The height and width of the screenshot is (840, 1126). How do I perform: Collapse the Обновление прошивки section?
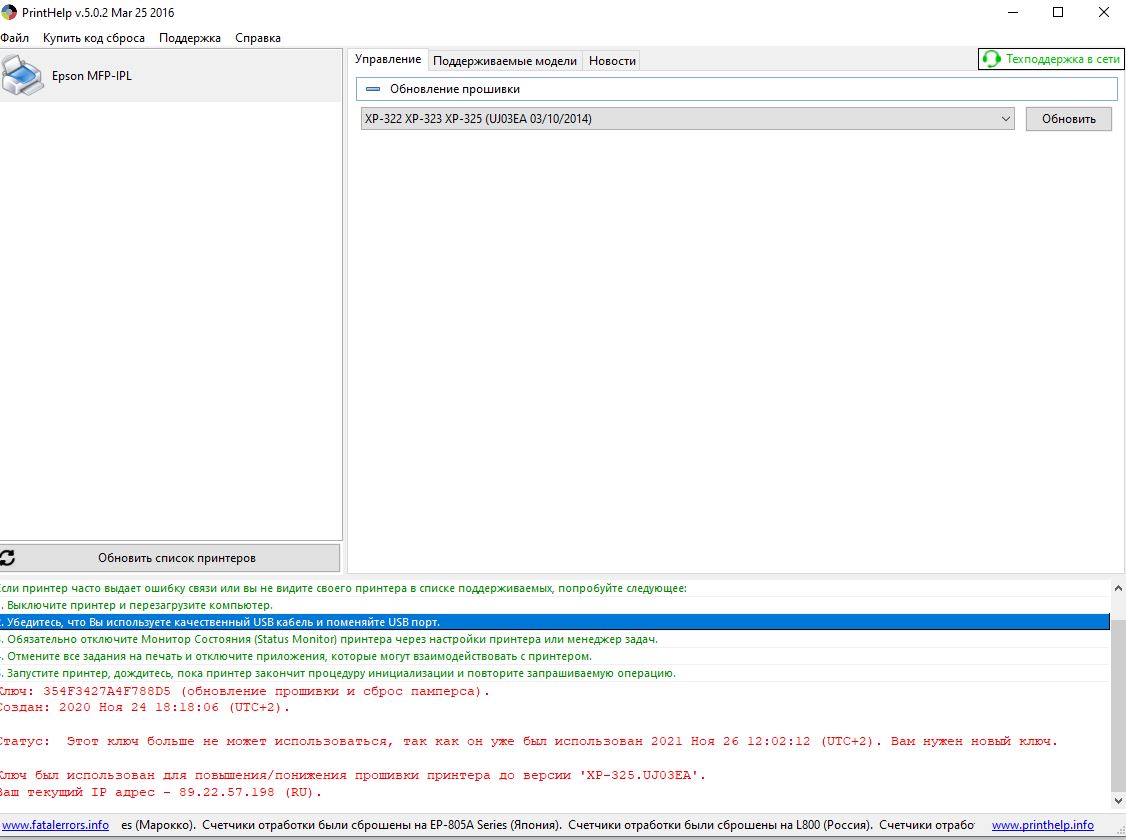point(373,89)
